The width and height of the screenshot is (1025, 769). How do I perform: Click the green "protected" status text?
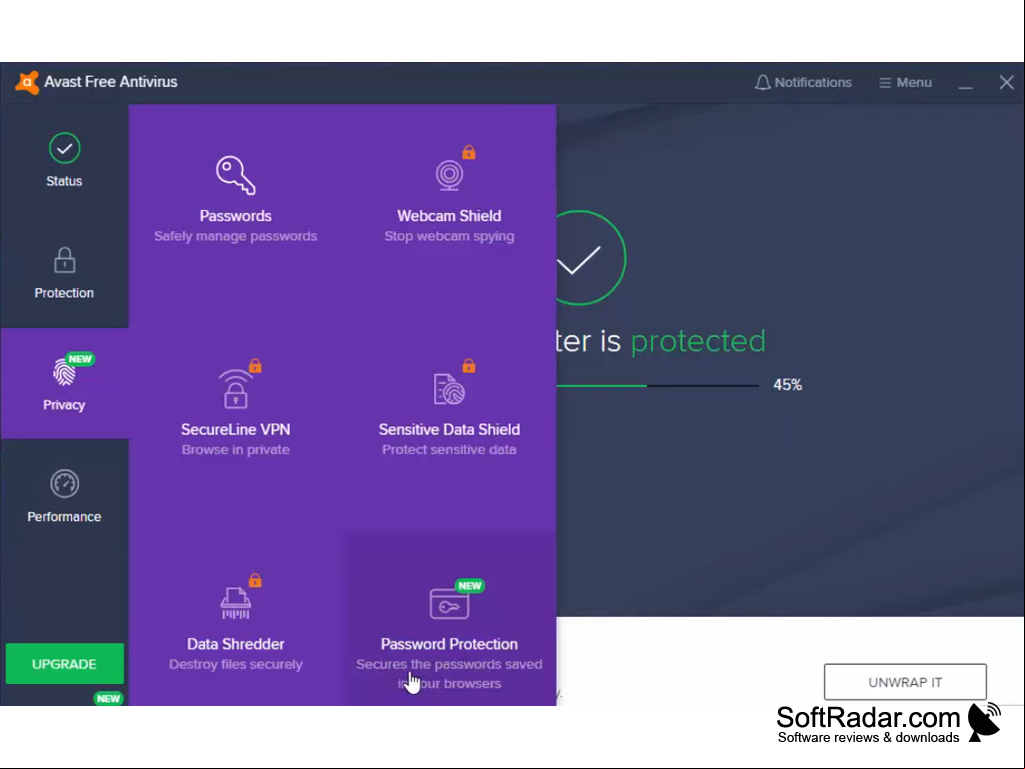click(x=697, y=341)
